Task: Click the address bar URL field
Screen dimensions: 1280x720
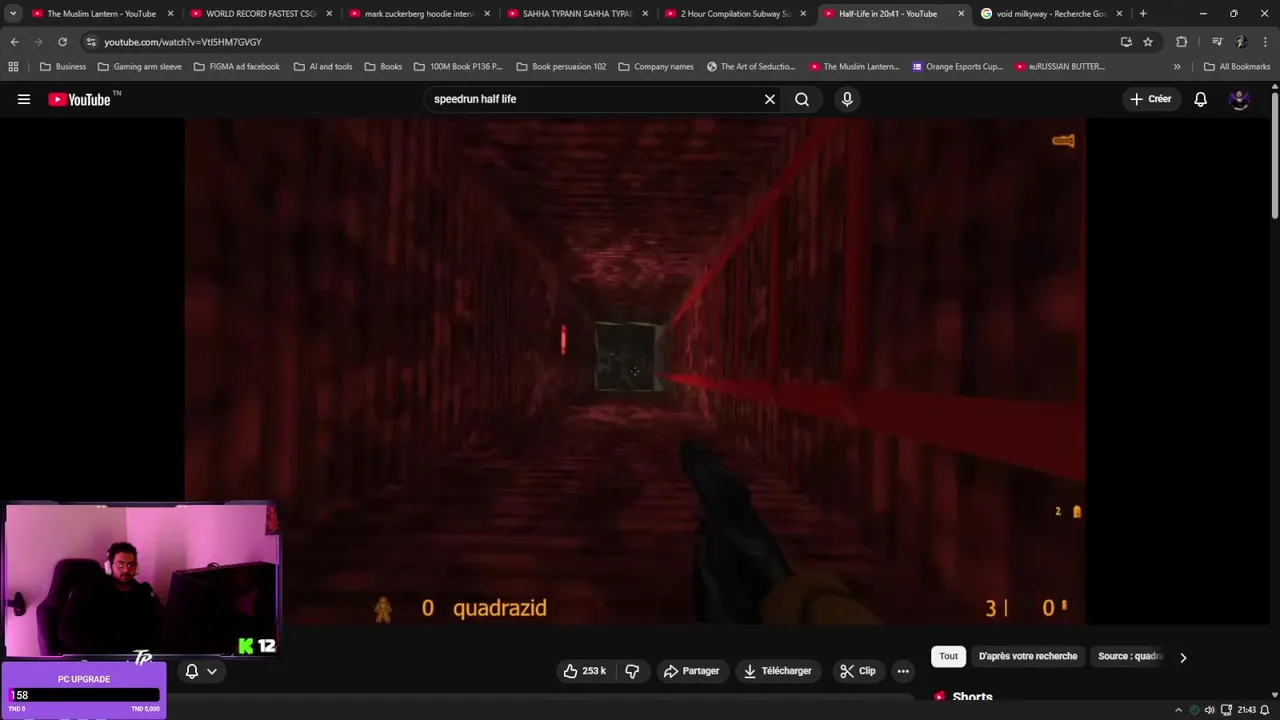Action: [600, 42]
